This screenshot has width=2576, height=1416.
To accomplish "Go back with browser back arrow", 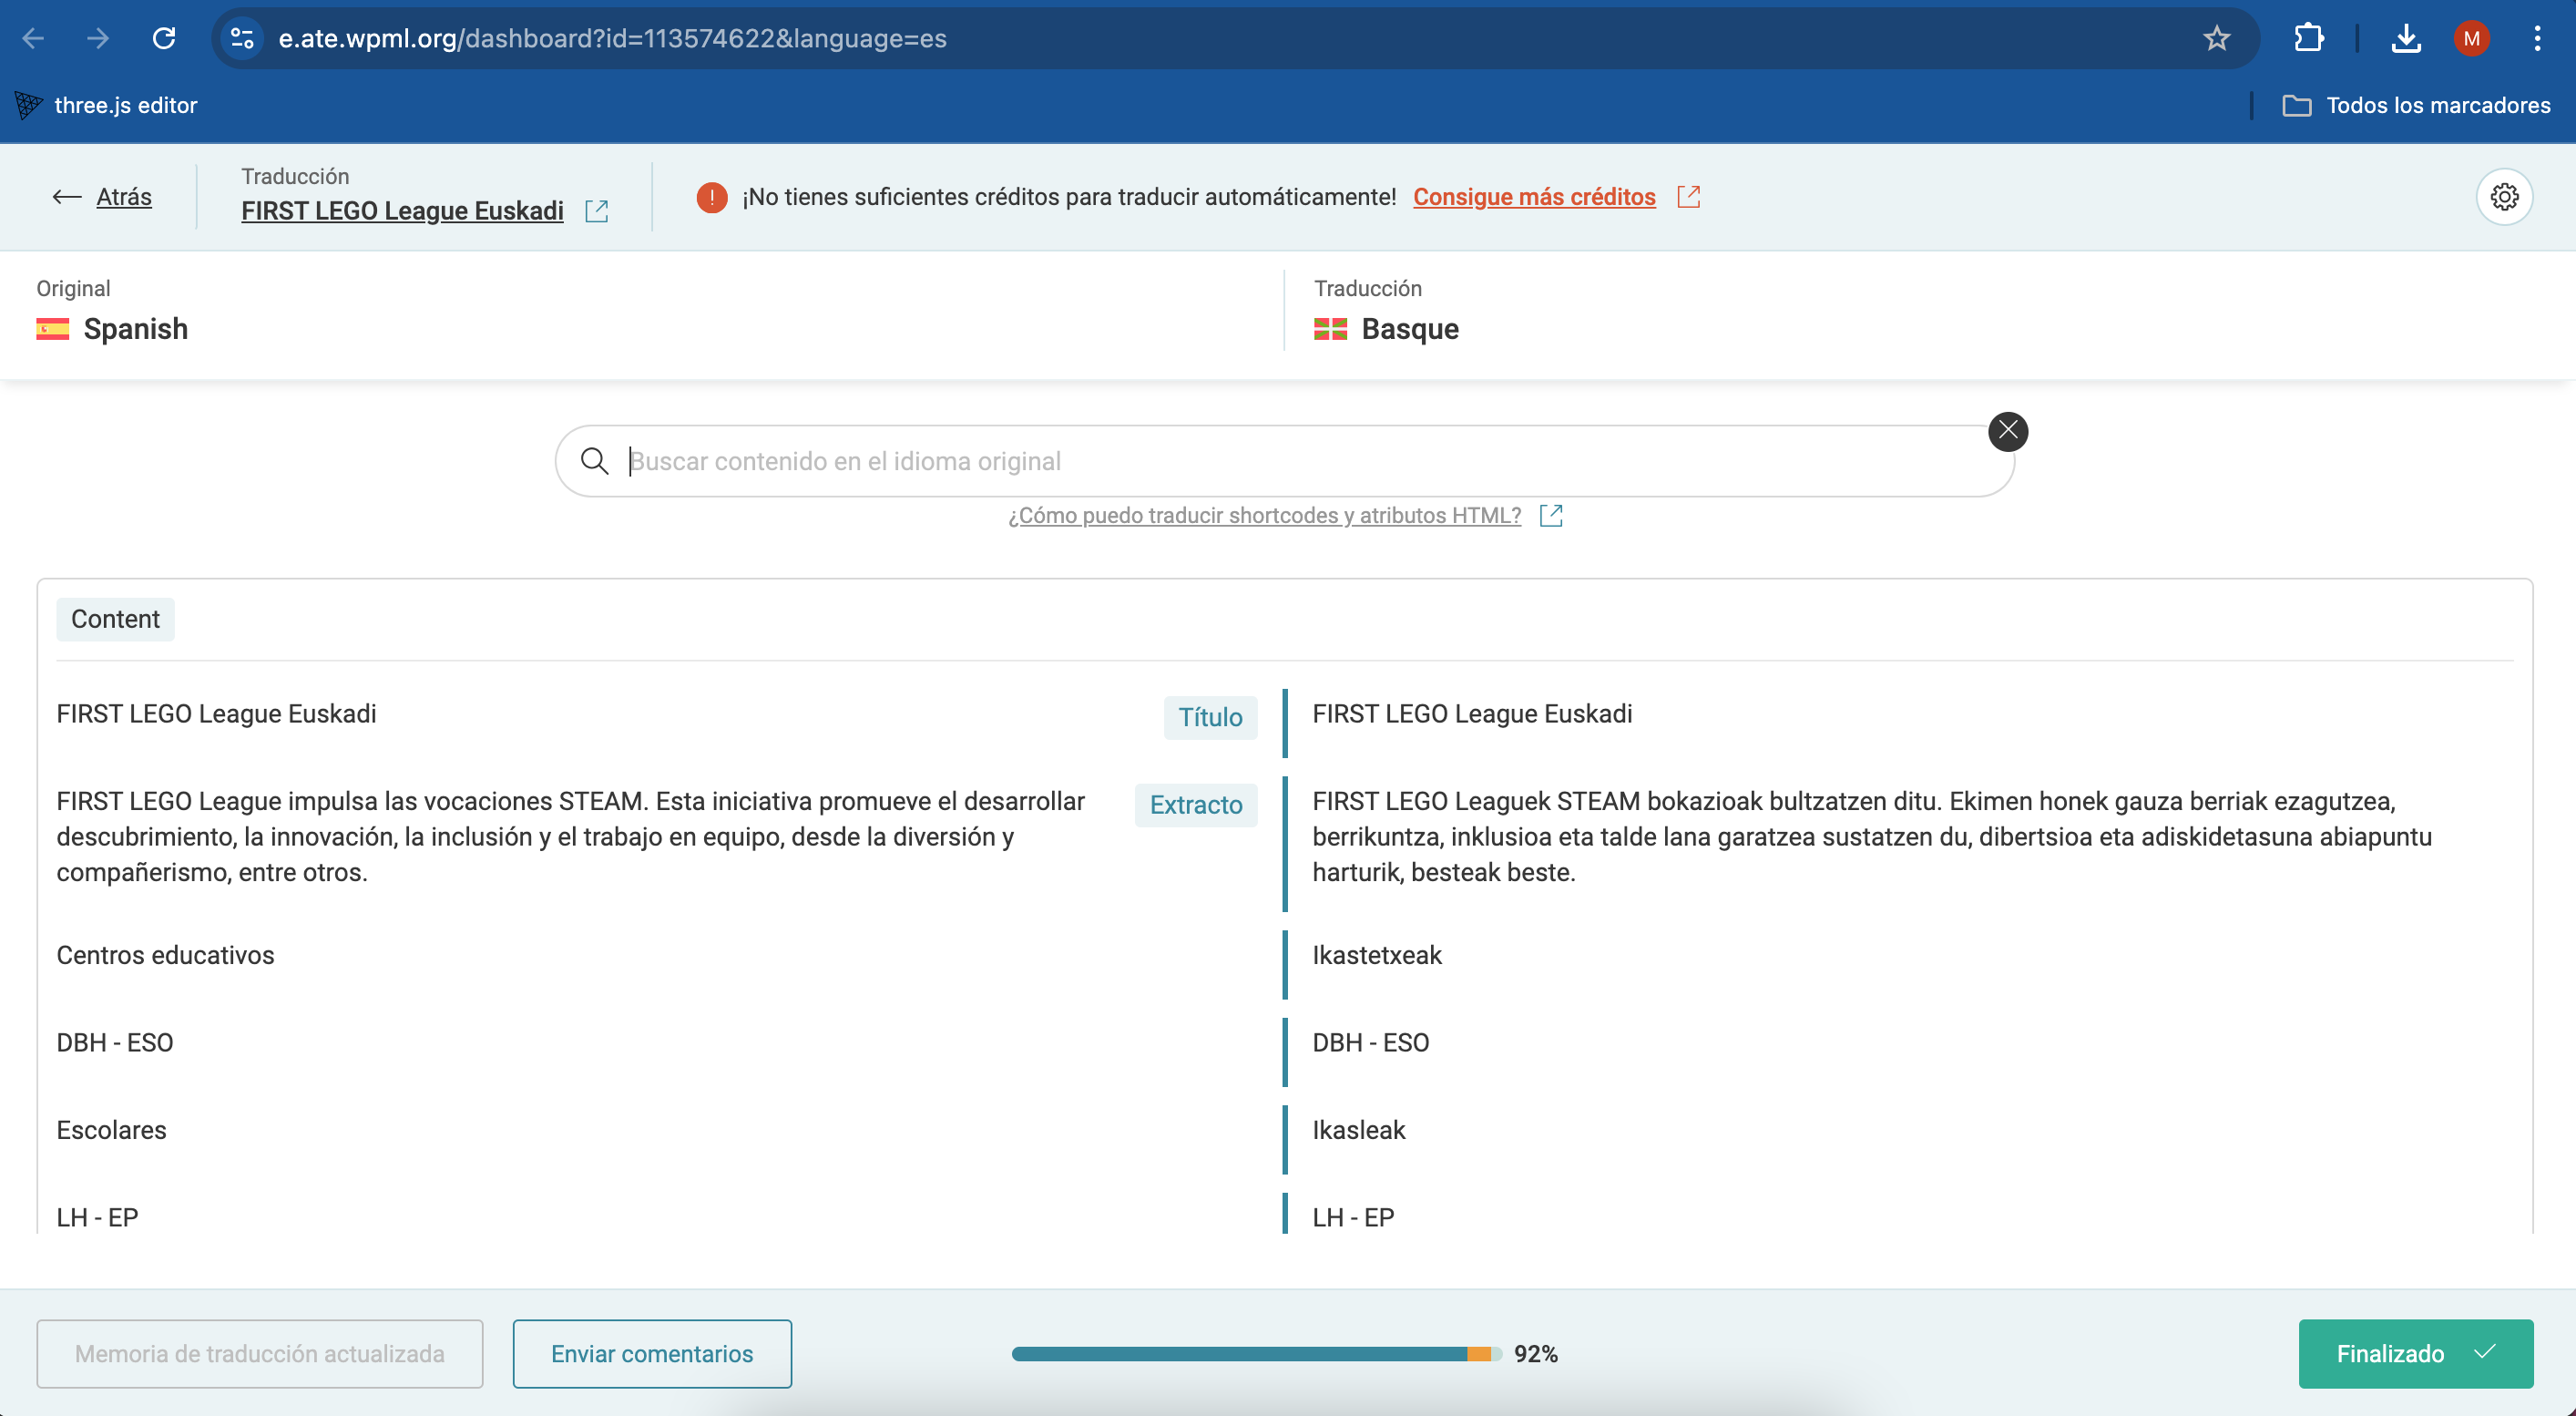I will point(33,38).
